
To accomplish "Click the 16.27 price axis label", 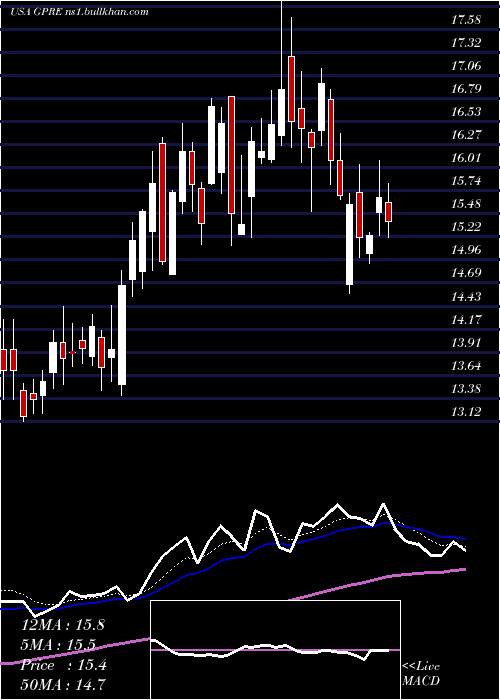I will click(467, 135).
